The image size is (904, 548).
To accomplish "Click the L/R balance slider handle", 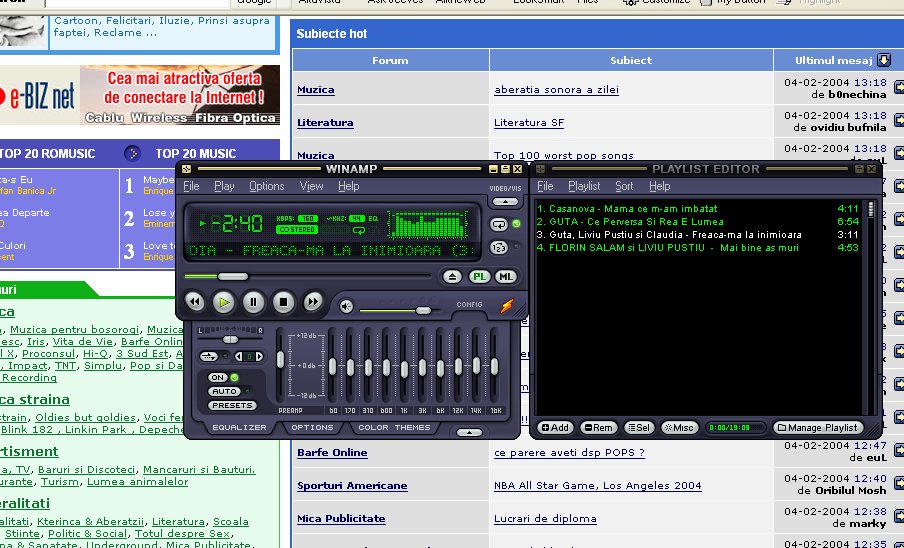I will (230, 339).
